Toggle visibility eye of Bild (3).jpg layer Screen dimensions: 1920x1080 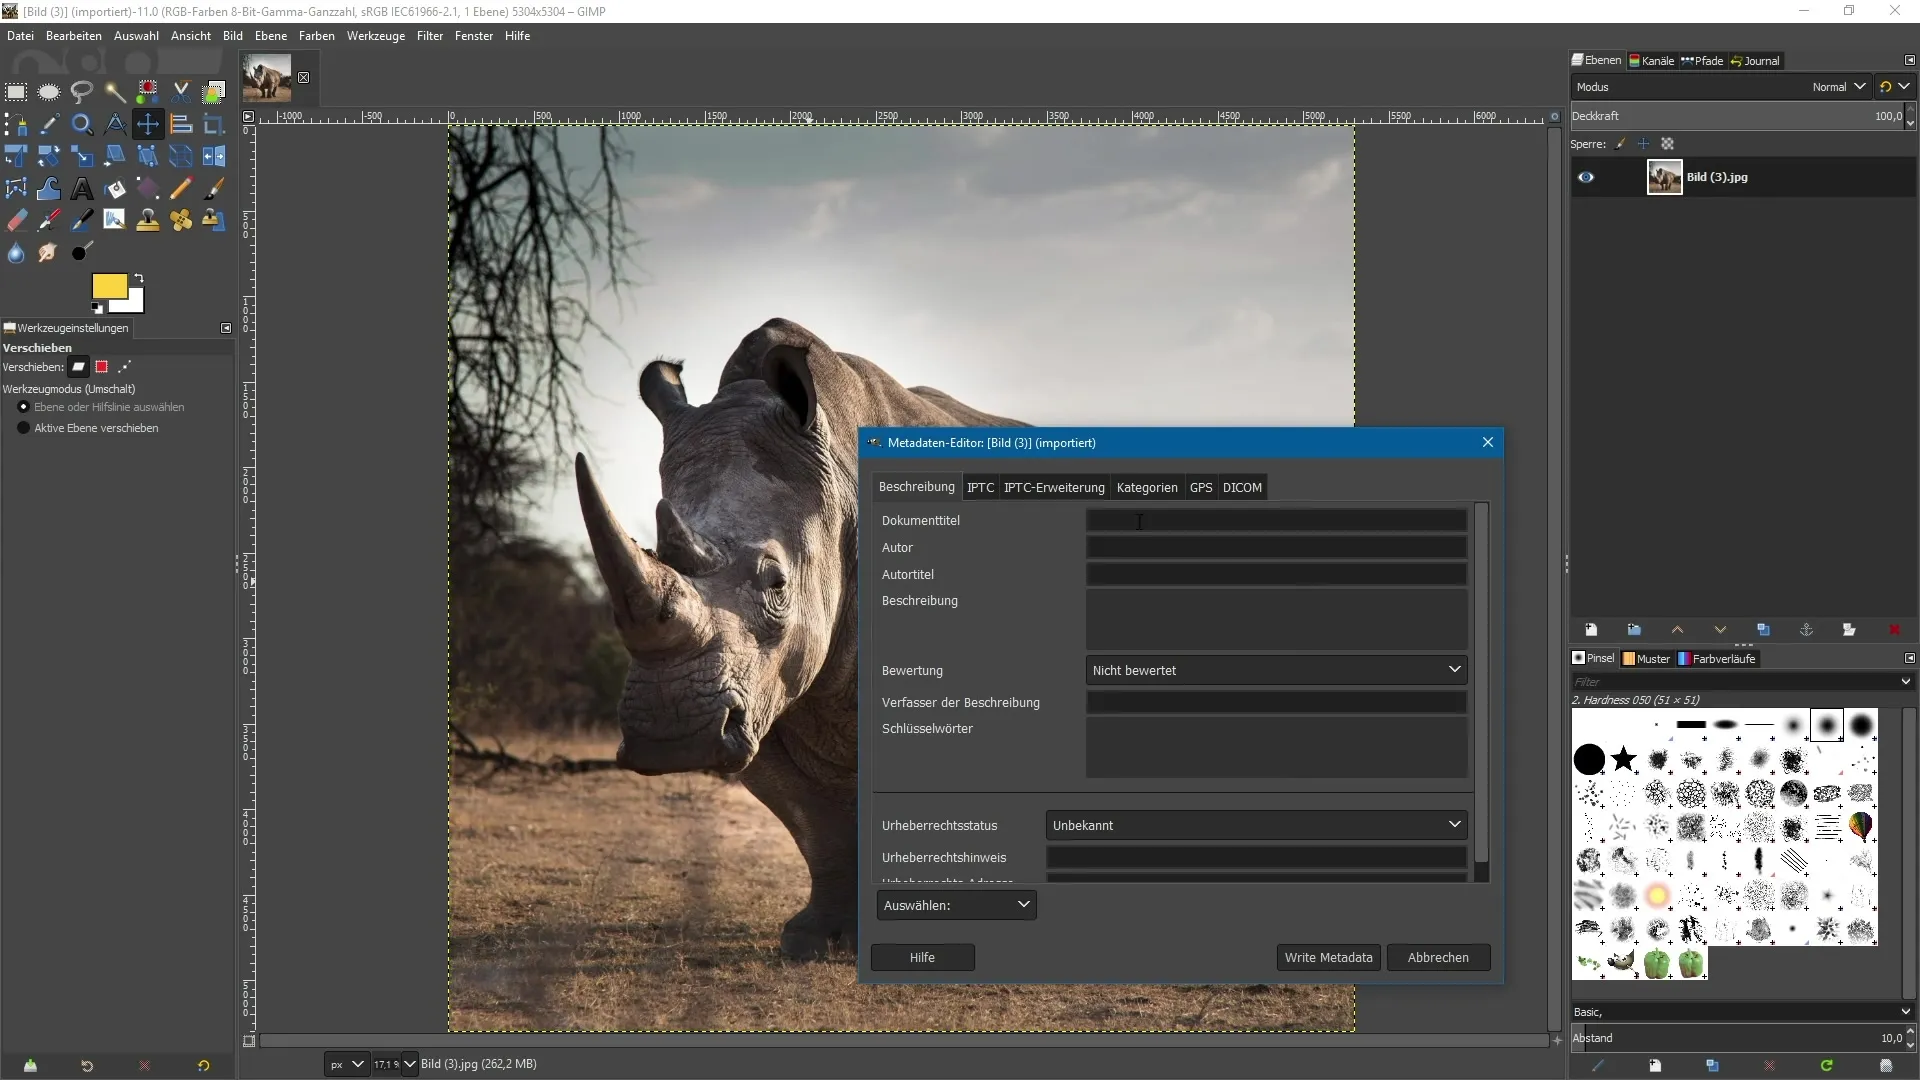(1586, 178)
